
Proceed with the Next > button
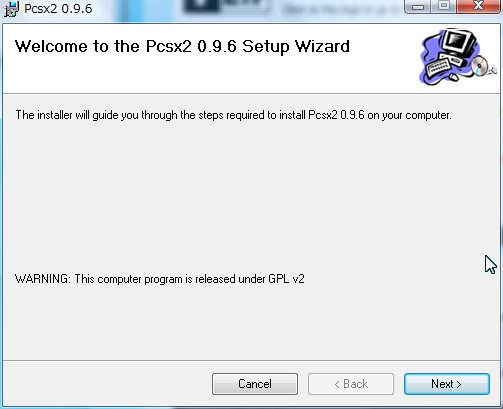447,384
